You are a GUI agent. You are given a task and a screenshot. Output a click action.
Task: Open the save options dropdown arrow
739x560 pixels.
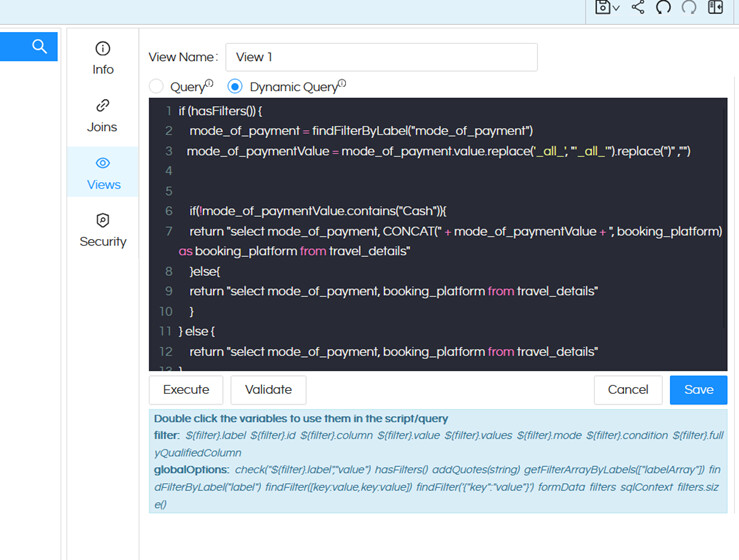click(x=616, y=8)
